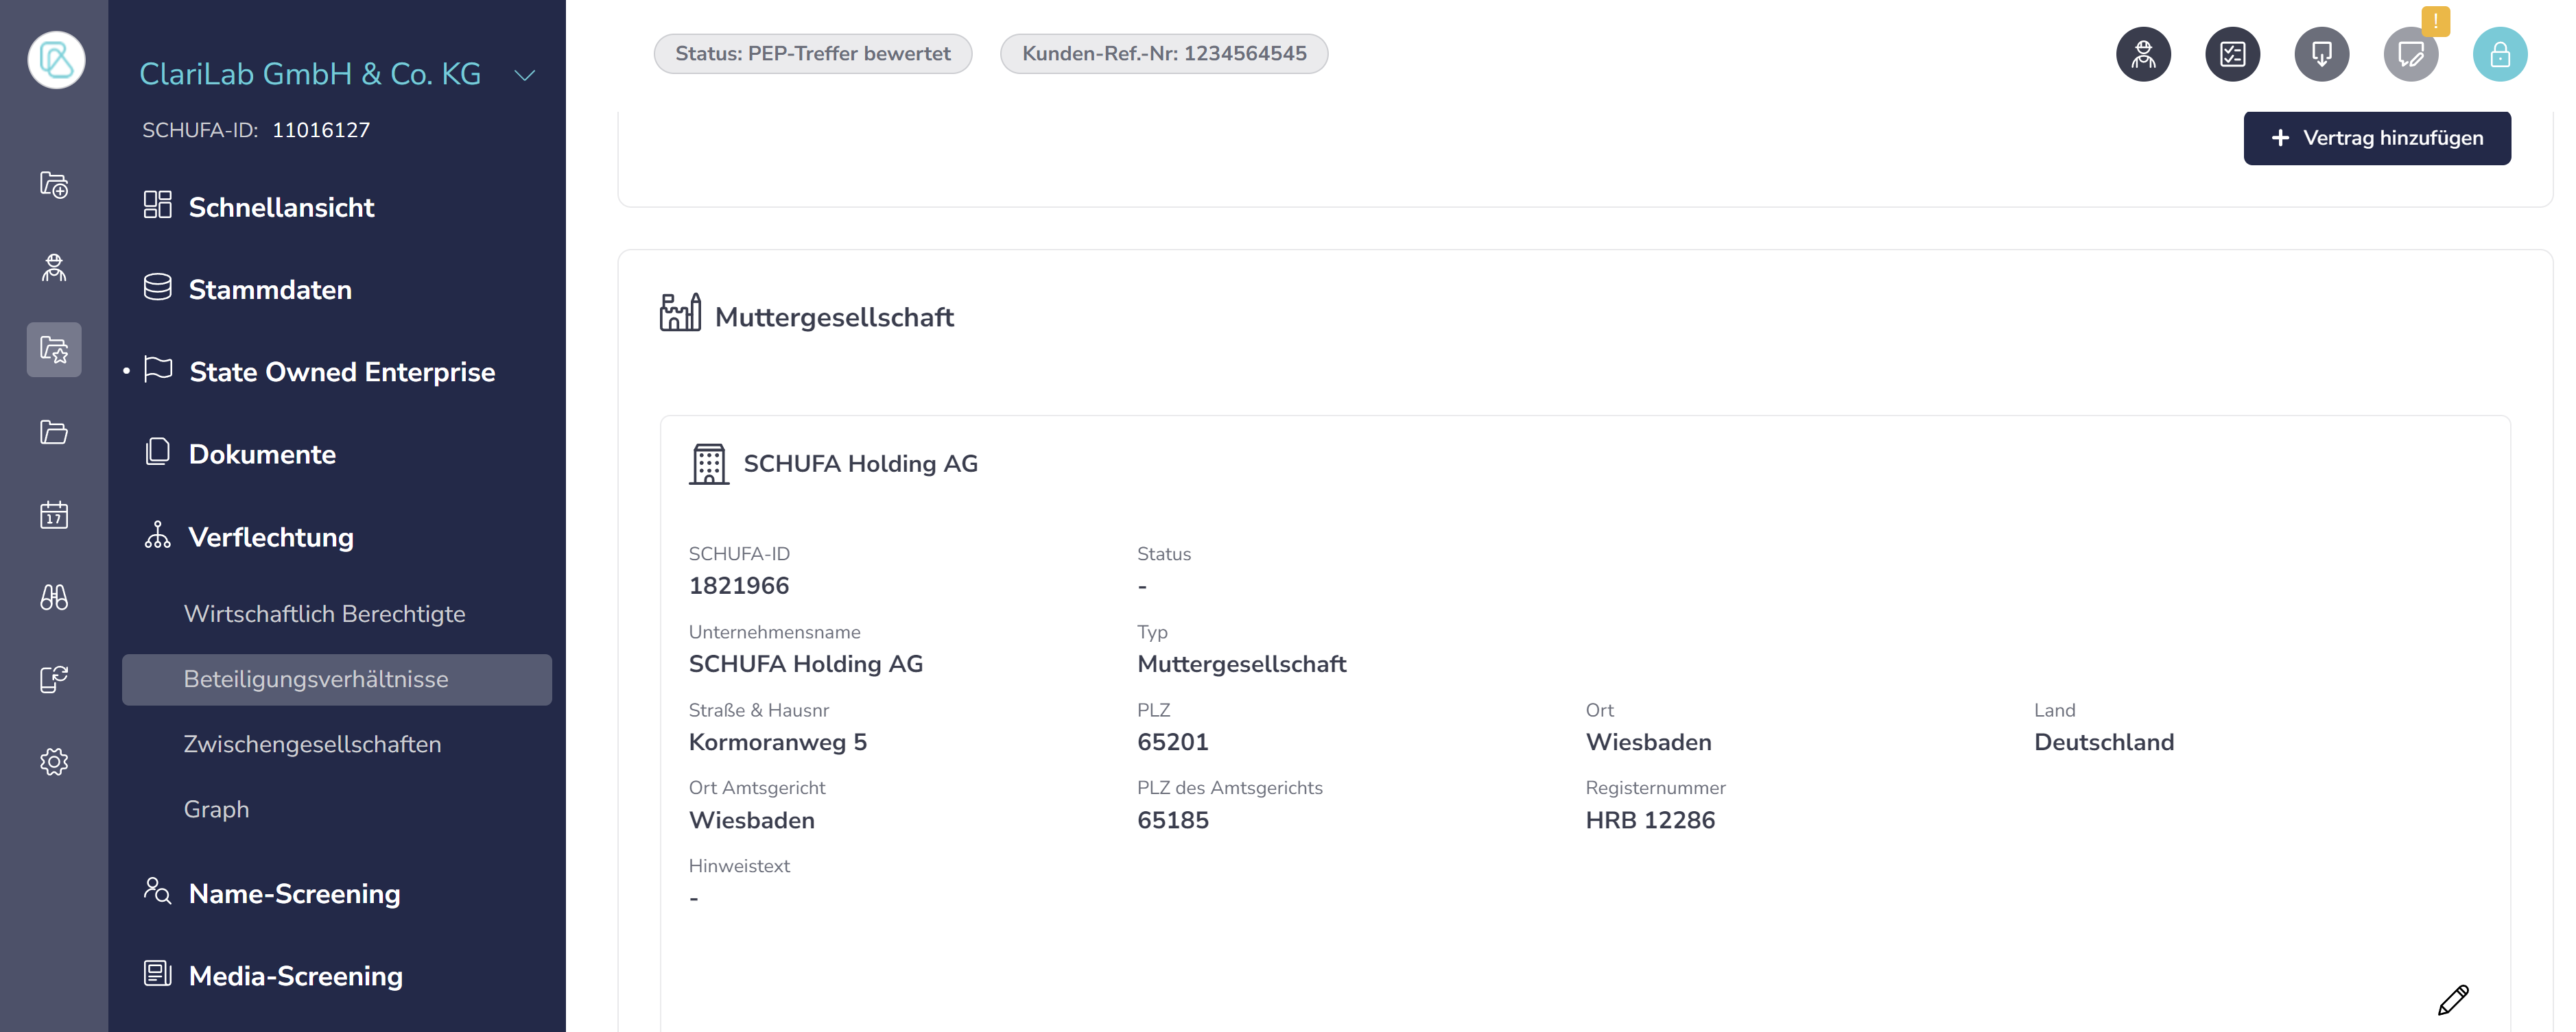Click the download icon button in the top bar

click(2321, 54)
